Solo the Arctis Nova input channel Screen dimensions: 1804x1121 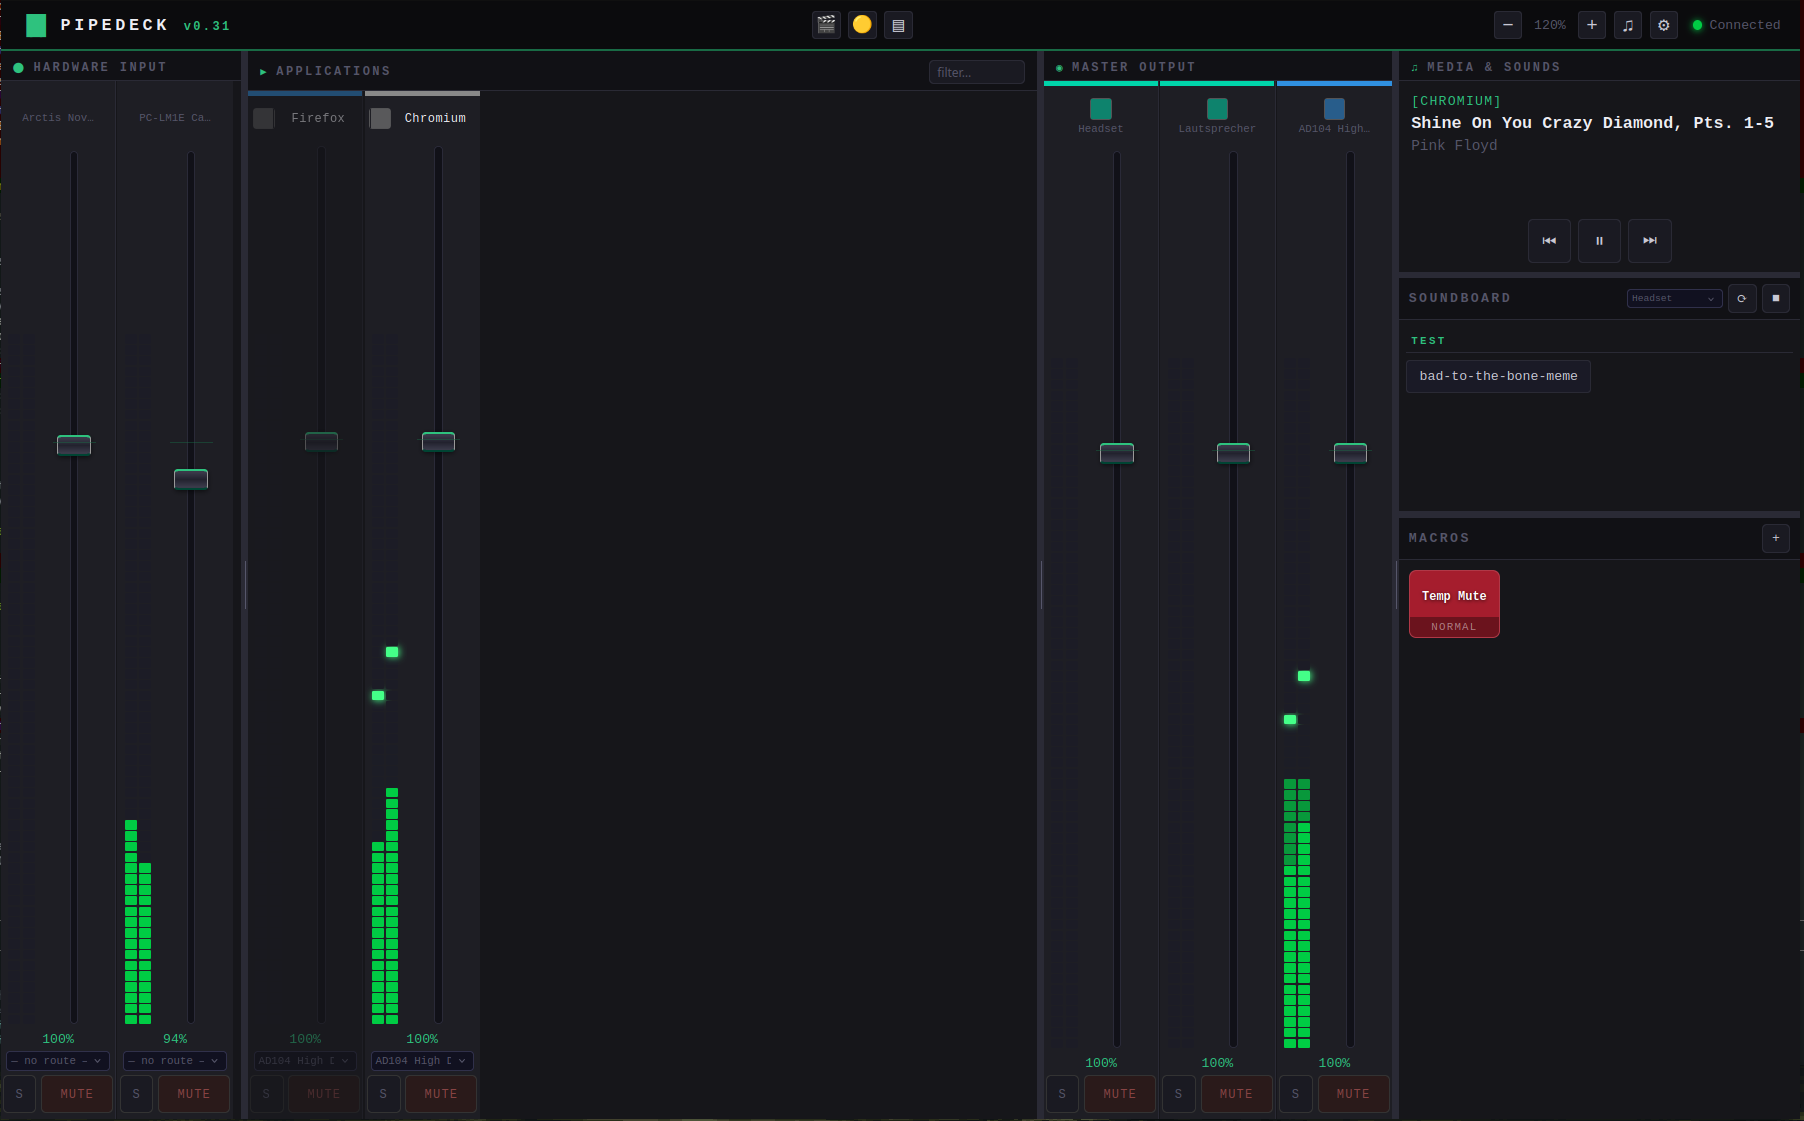click(19, 1094)
